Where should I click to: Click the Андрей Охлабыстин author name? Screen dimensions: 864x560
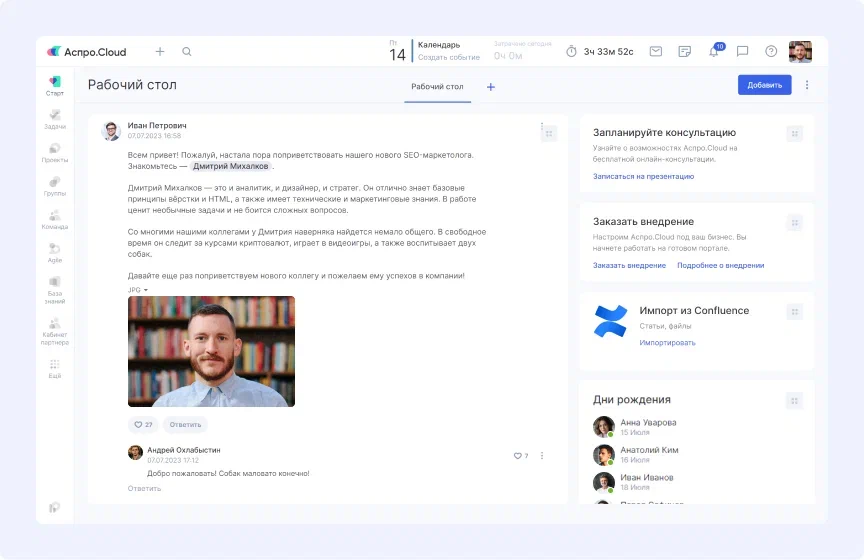click(x=183, y=450)
